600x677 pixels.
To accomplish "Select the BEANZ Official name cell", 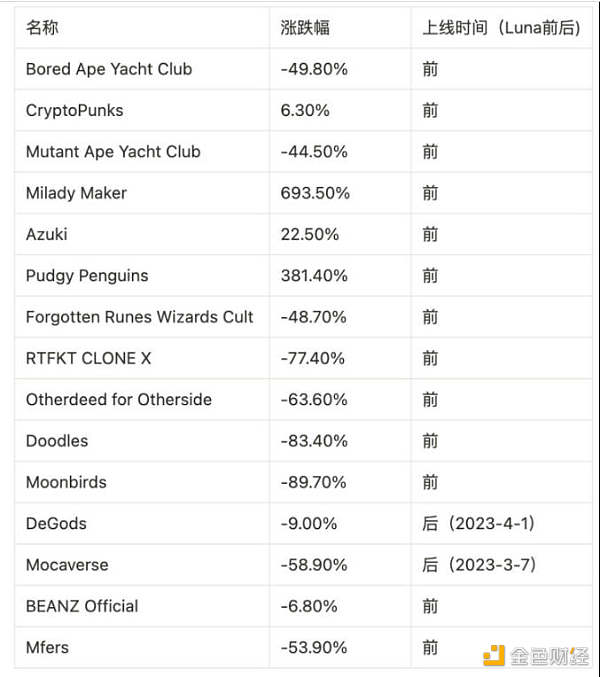I will point(82,606).
